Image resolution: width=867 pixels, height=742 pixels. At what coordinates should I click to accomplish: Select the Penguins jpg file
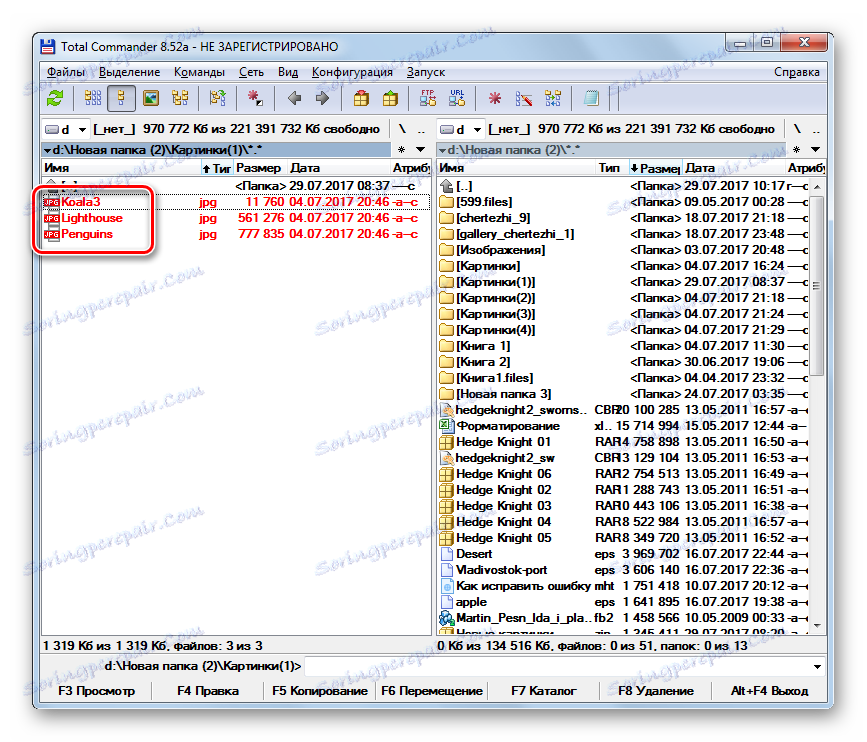[x=236, y=234]
